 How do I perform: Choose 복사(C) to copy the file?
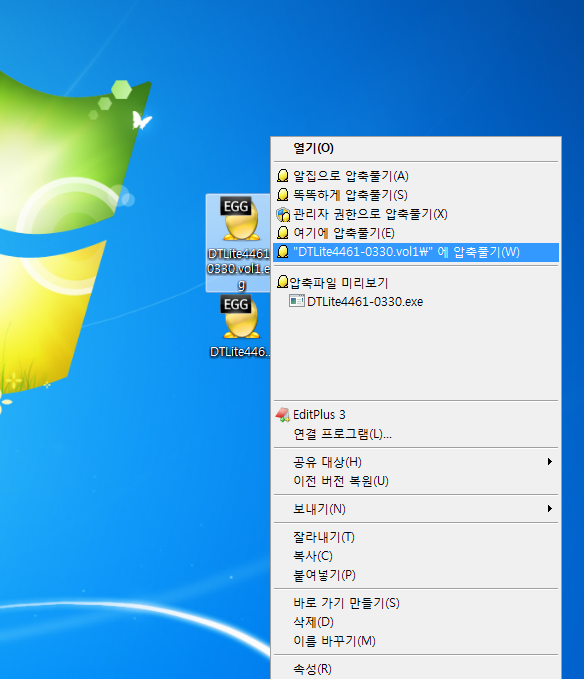[416, 556]
